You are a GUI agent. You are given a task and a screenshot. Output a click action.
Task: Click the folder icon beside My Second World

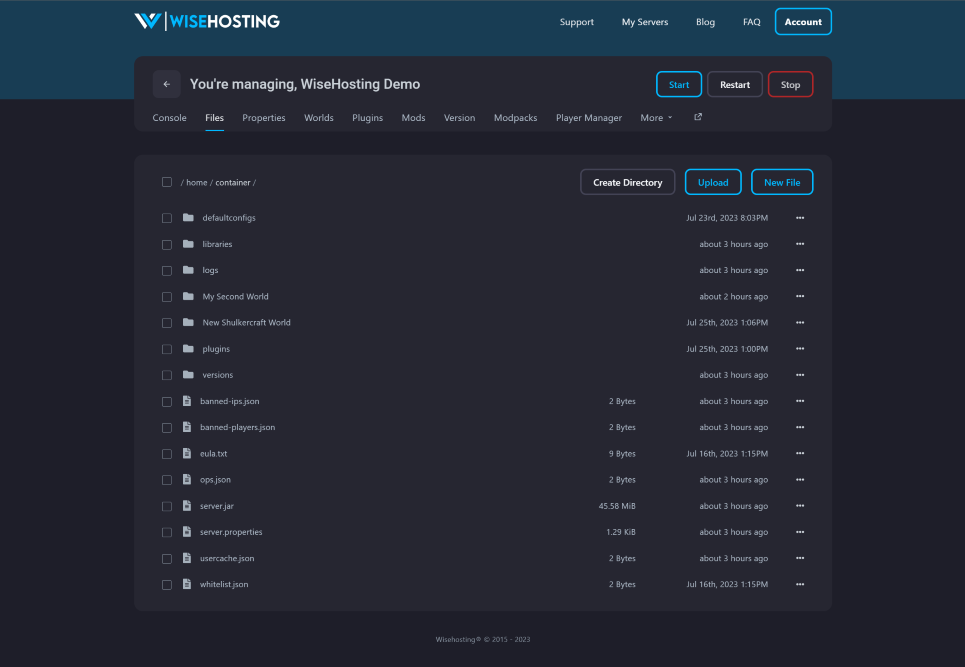coord(188,296)
